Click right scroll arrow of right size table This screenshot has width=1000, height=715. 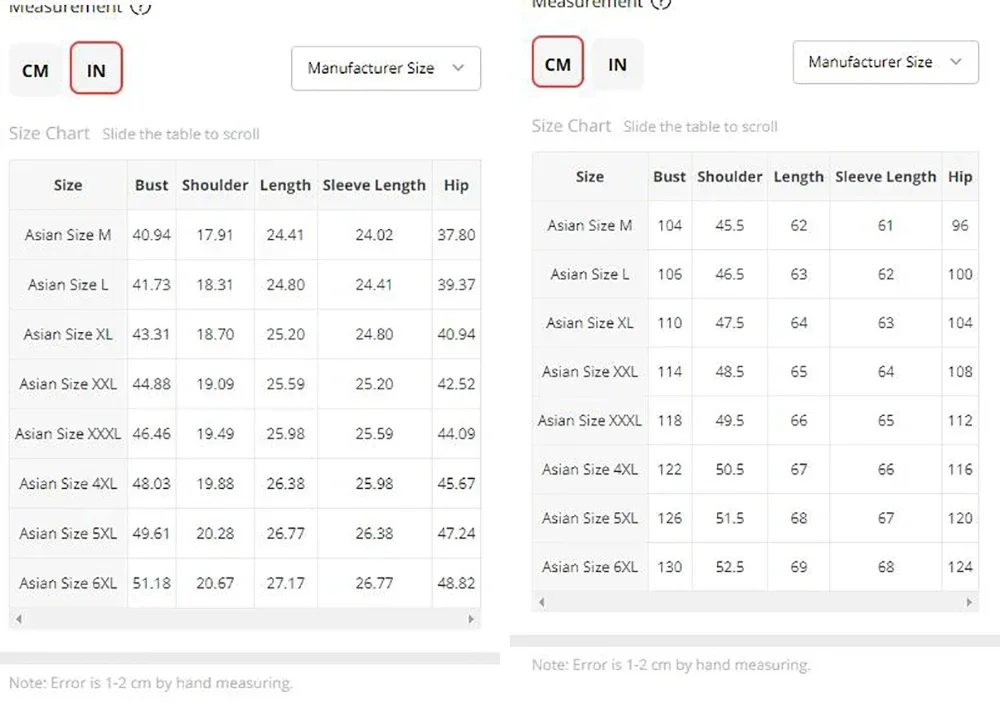[969, 602]
